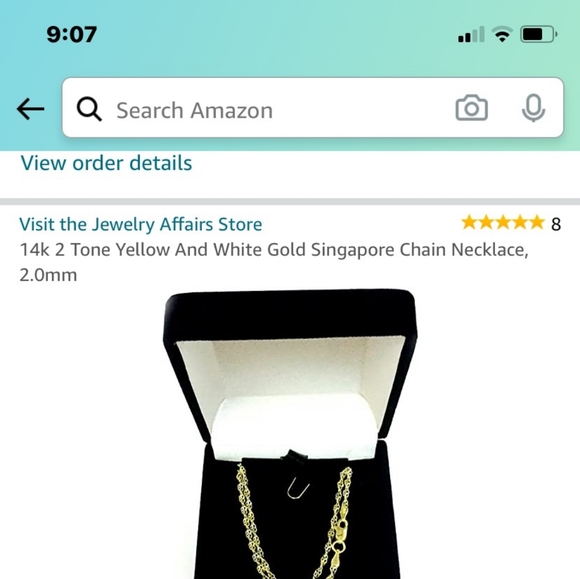This screenshot has height=579, width=580.
Task: Open the 8 reviews count
Action: [556, 224]
